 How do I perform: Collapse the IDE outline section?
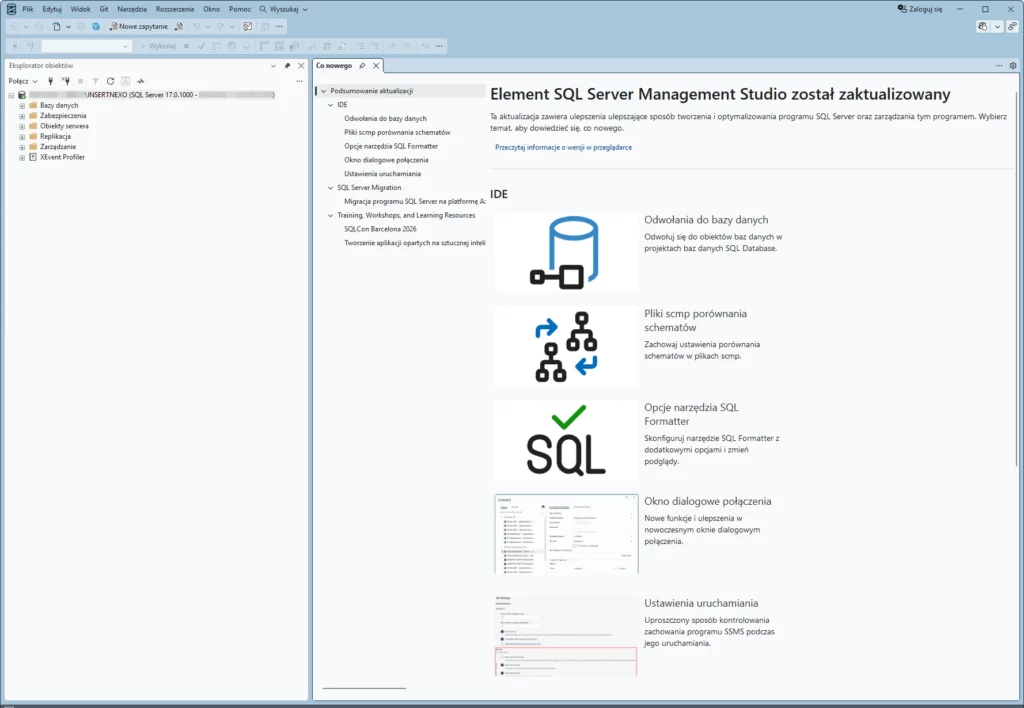(330, 105)
